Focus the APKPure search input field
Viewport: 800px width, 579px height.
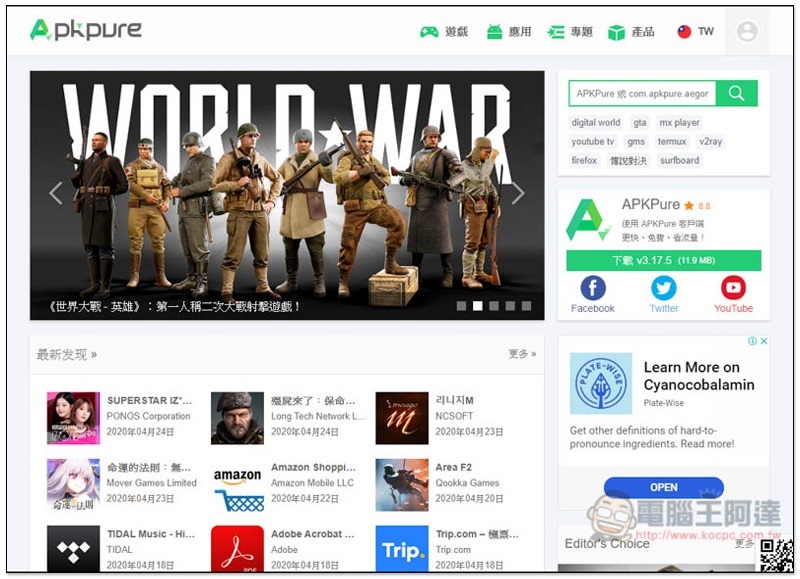tap(642, 93)
